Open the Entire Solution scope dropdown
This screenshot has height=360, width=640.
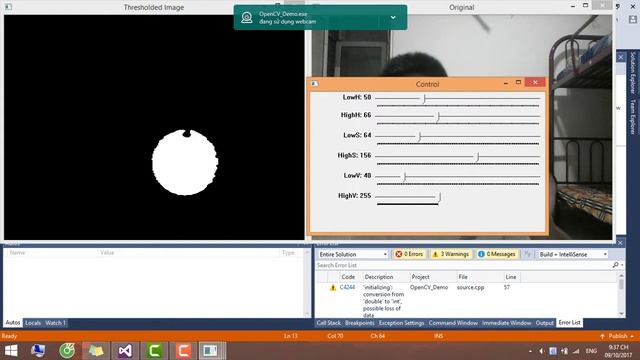pos(353,254)
